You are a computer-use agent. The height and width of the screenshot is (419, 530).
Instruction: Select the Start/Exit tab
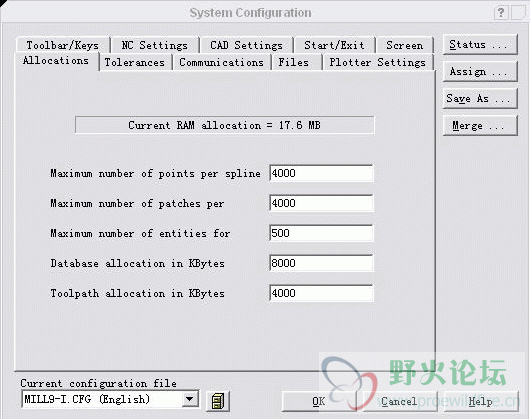click(335, 45)
